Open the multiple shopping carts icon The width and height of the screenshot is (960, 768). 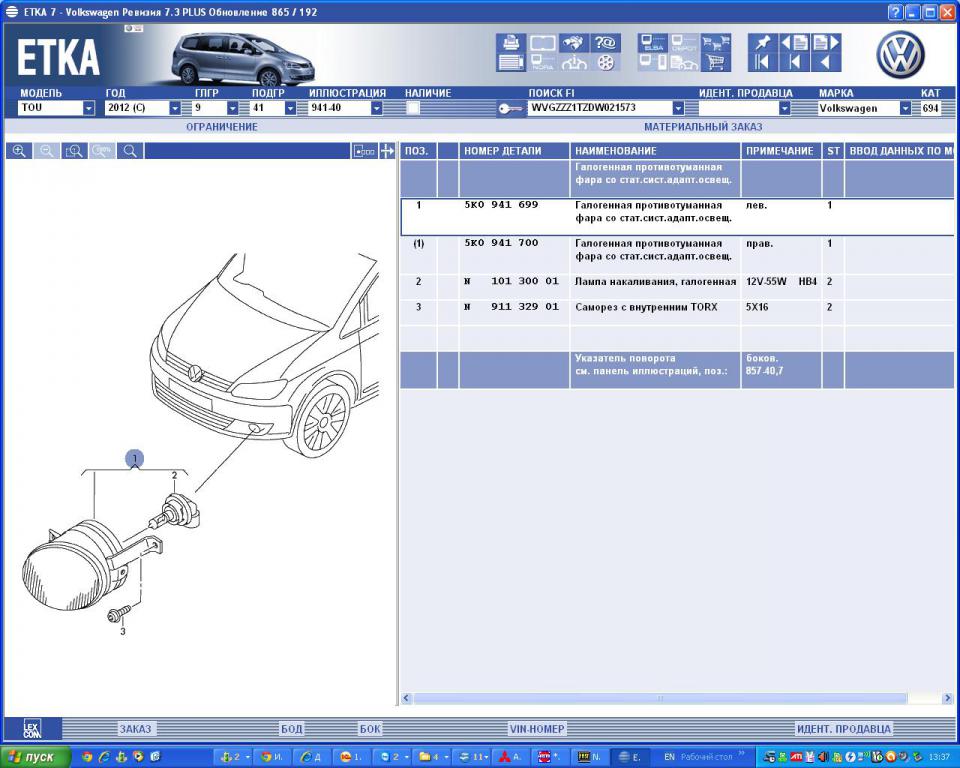pos(715,43)
